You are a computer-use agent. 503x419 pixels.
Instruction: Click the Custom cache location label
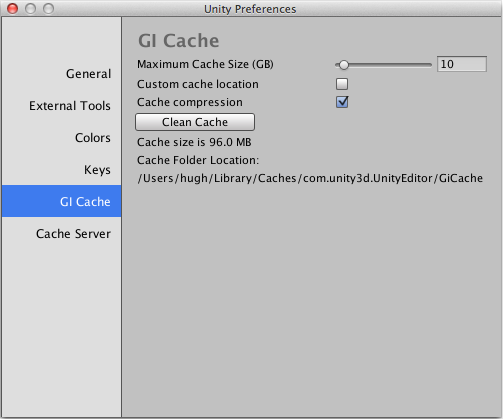(198, 84)
